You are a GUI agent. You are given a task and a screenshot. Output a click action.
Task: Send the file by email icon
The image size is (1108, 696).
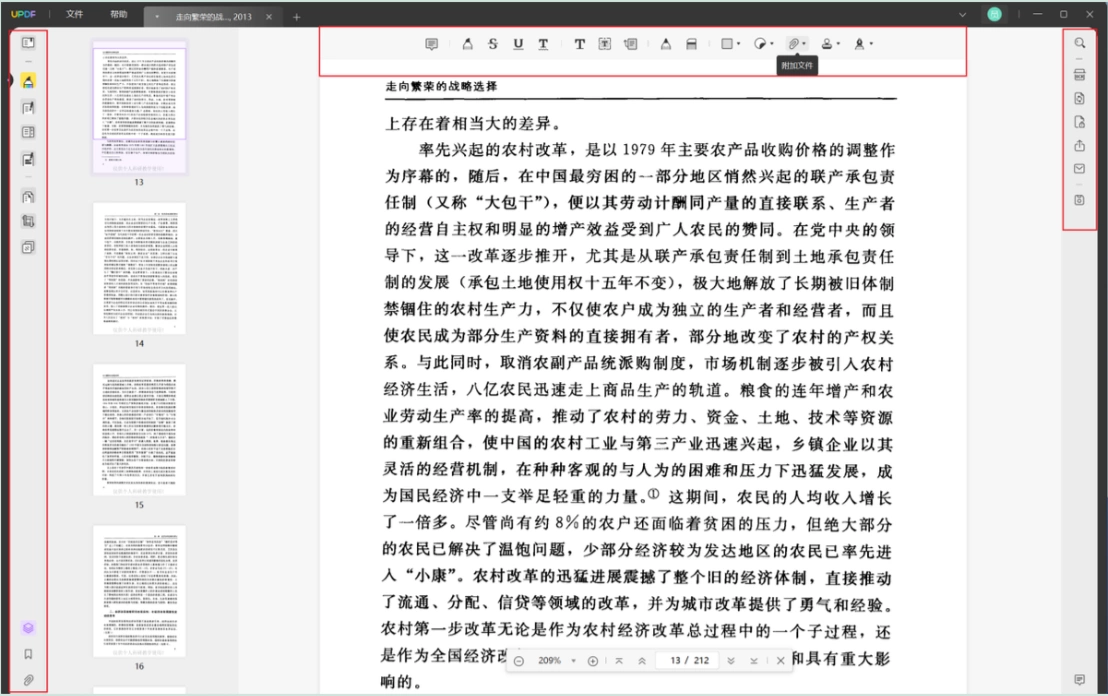[x=1080, y=169]
